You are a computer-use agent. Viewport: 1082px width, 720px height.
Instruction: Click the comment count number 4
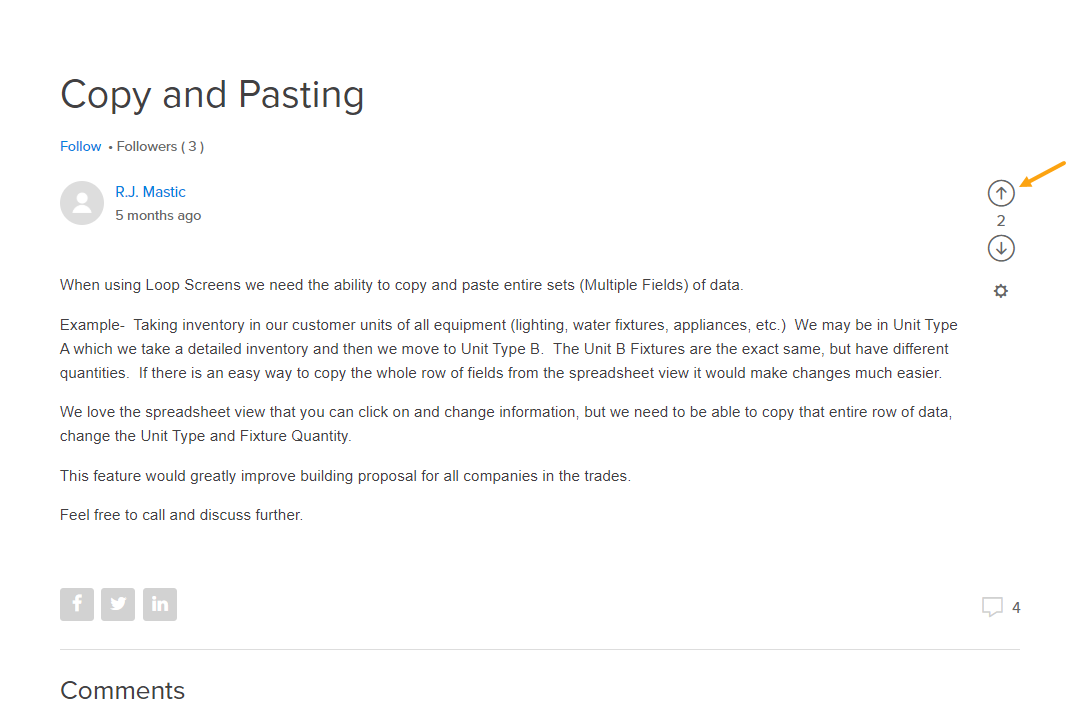pos(1016,607)
